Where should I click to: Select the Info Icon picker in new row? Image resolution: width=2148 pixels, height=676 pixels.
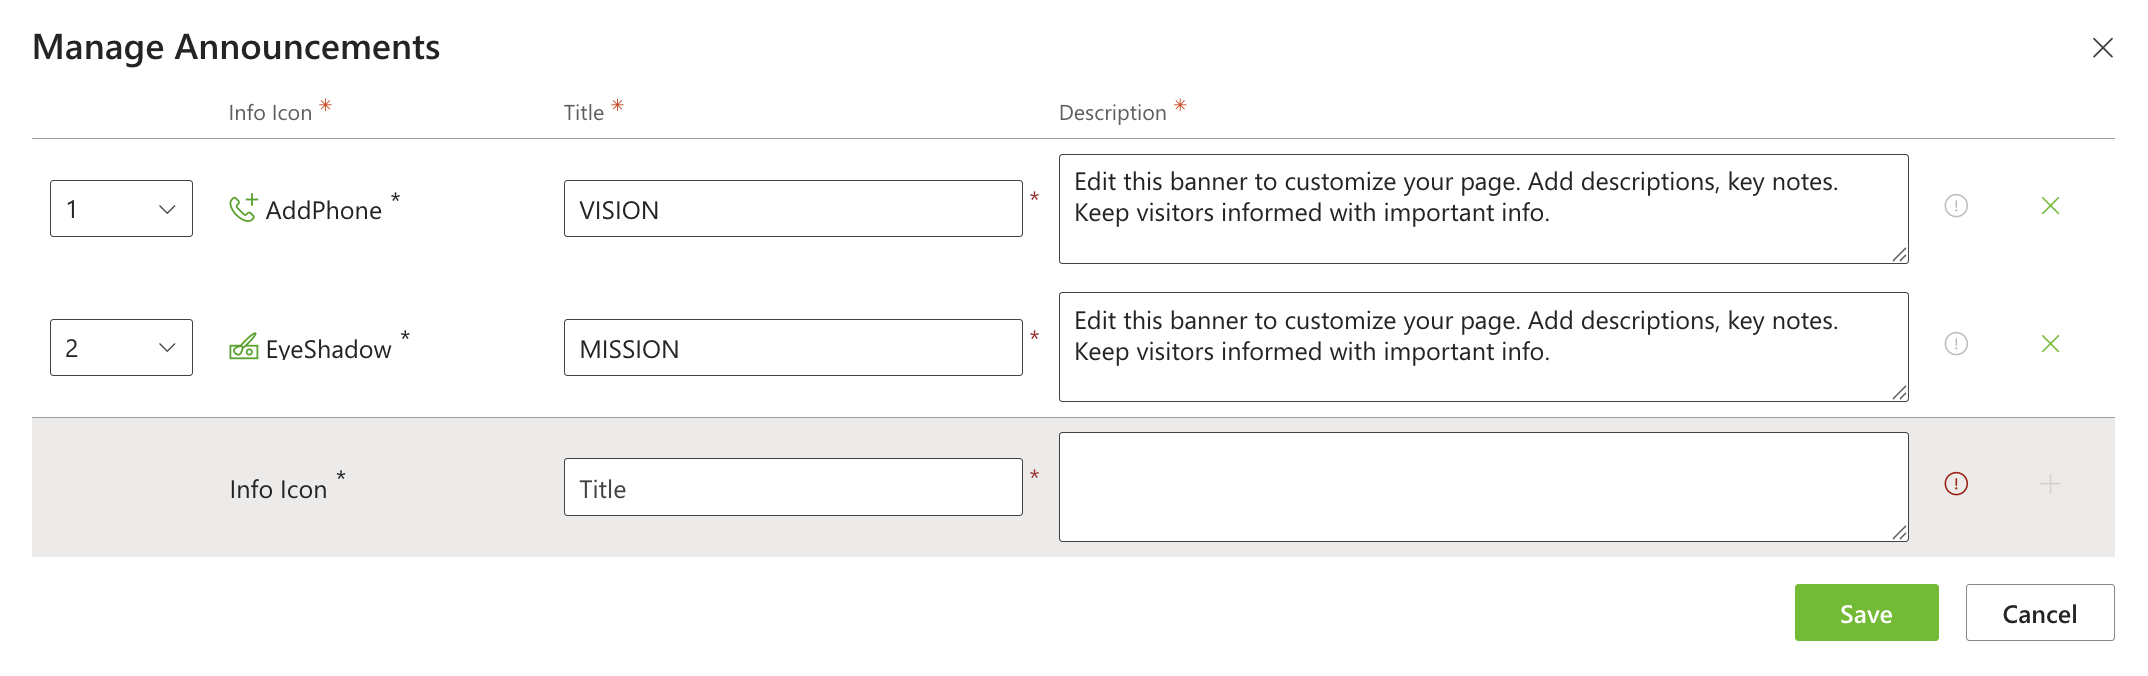pyautogui.click(x=278, y=489)
